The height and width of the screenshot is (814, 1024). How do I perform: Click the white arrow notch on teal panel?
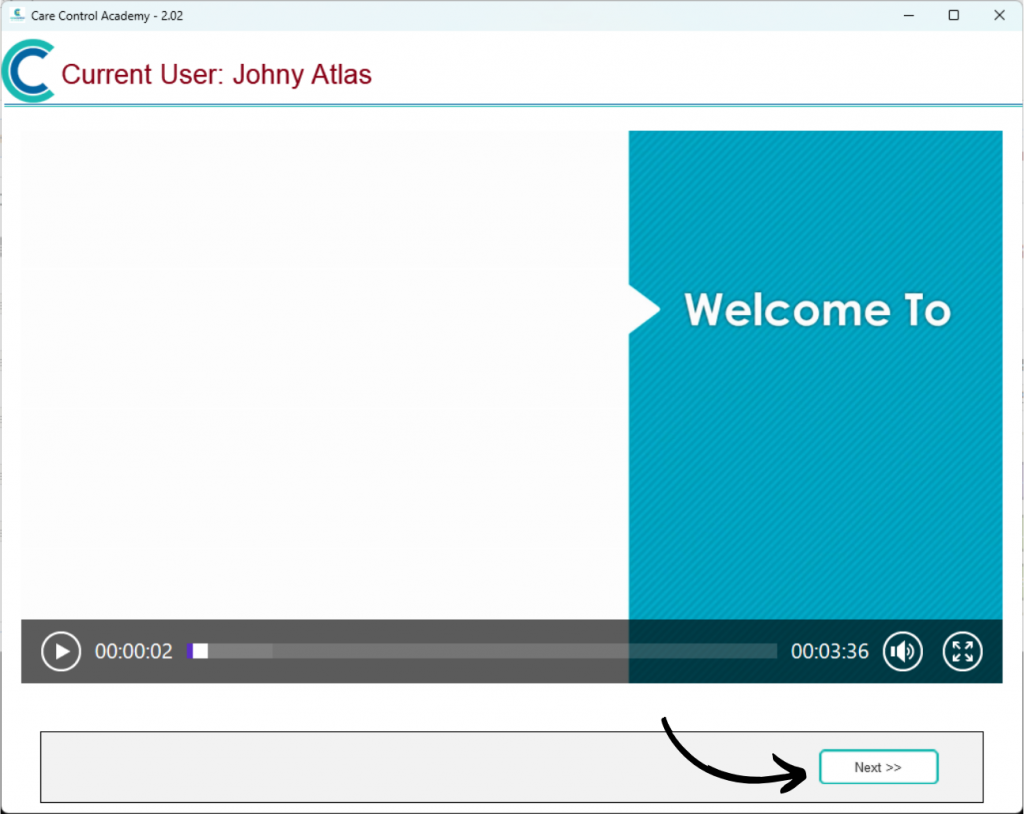click(642, 310)
